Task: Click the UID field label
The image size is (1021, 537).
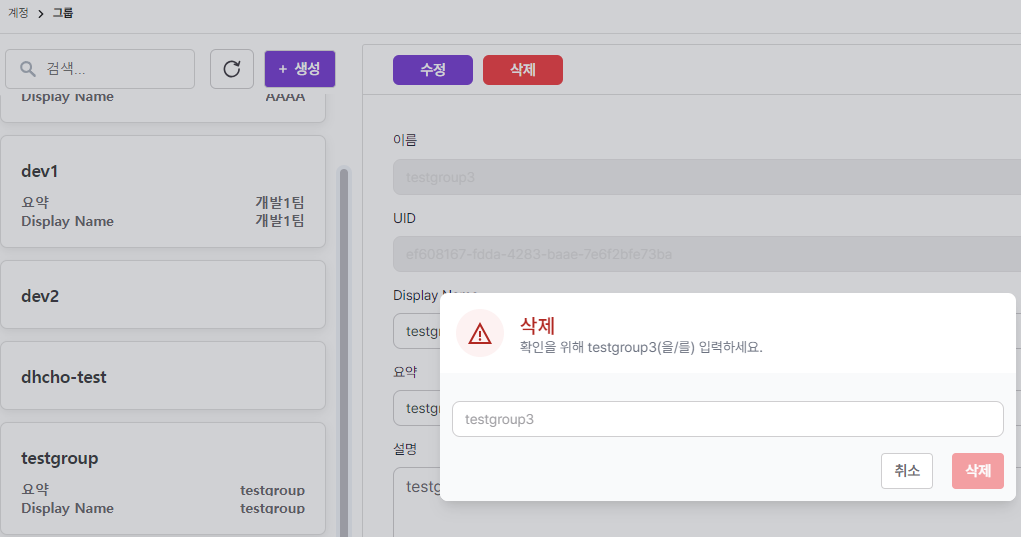Action: tap(404, 218)
